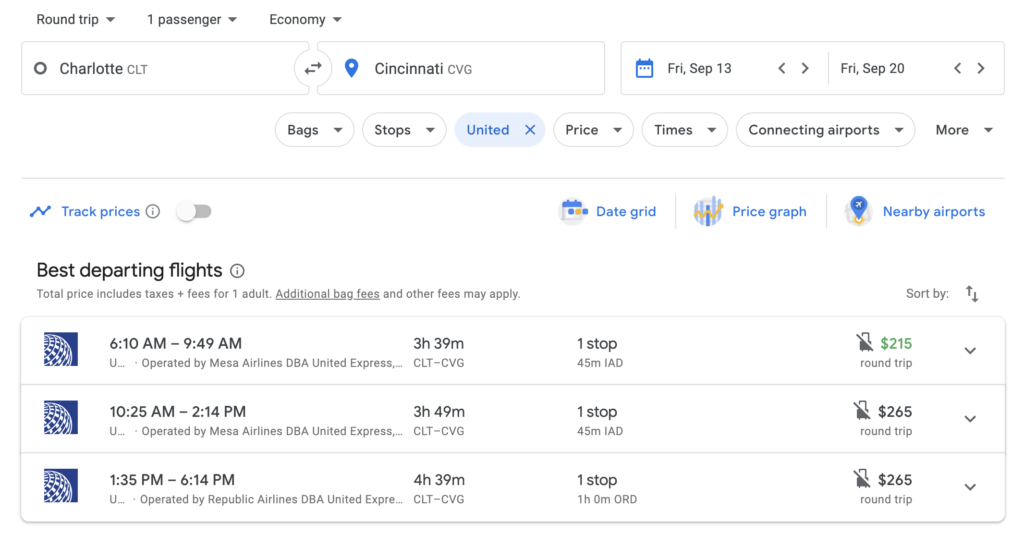This screenshot has height=535, width=1024.
Task: Click no-carry-on bag icon beside $215
Action: (x=864, y=342)
